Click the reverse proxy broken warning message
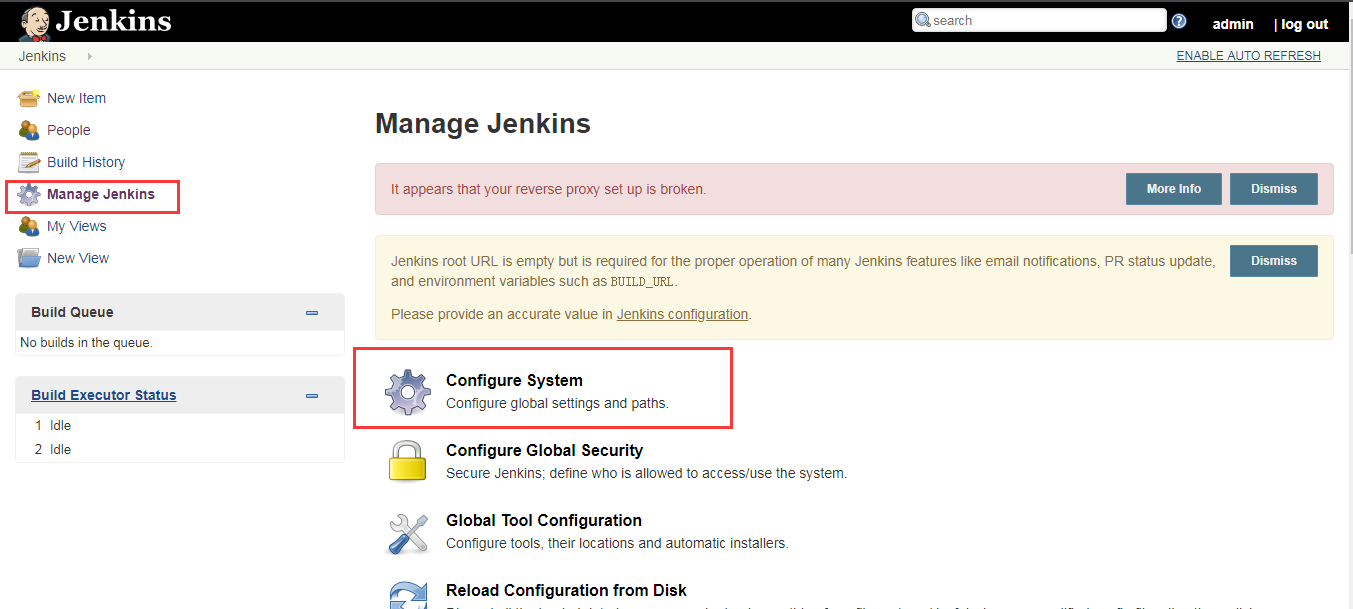1353x609 pixels. click(548, 189)
